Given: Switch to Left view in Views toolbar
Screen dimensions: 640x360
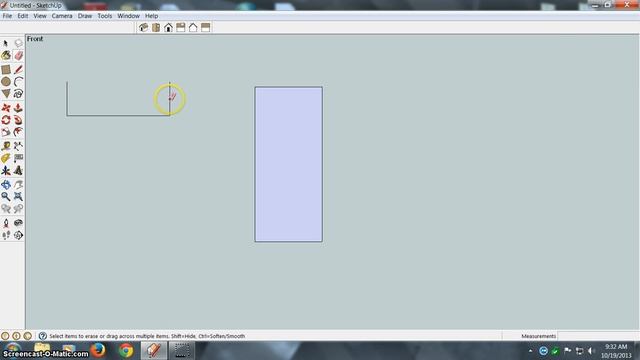Looking at the screenshot, I should 205,27.
